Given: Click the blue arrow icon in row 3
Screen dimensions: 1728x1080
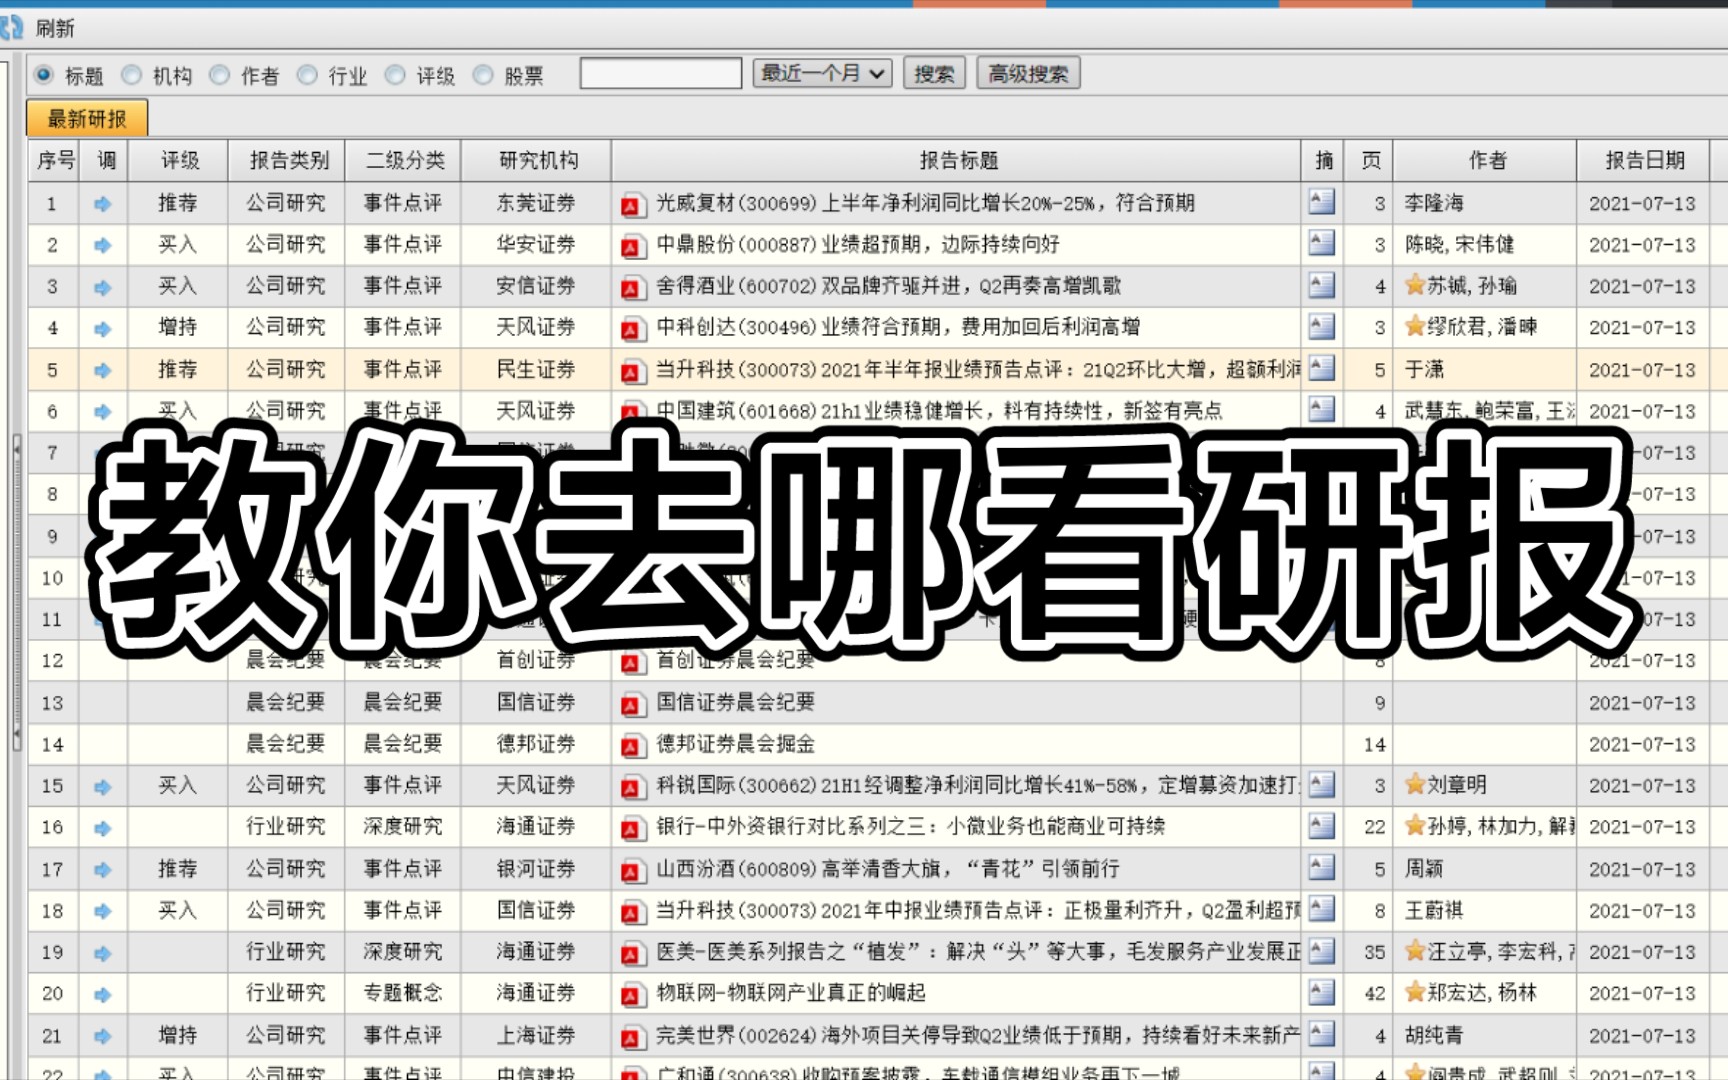Looking at the screenshot, I should click(103, 287).
